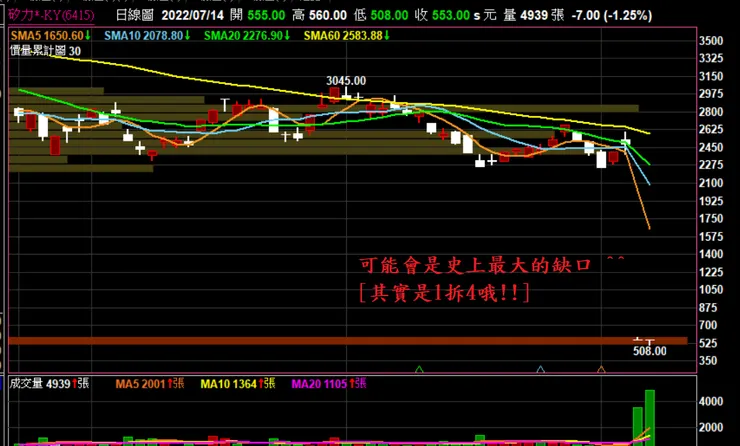Click the high price 560.00
The width and height of the screenshot is (740, 446).
pyautogui.click(x=328, y=16)
